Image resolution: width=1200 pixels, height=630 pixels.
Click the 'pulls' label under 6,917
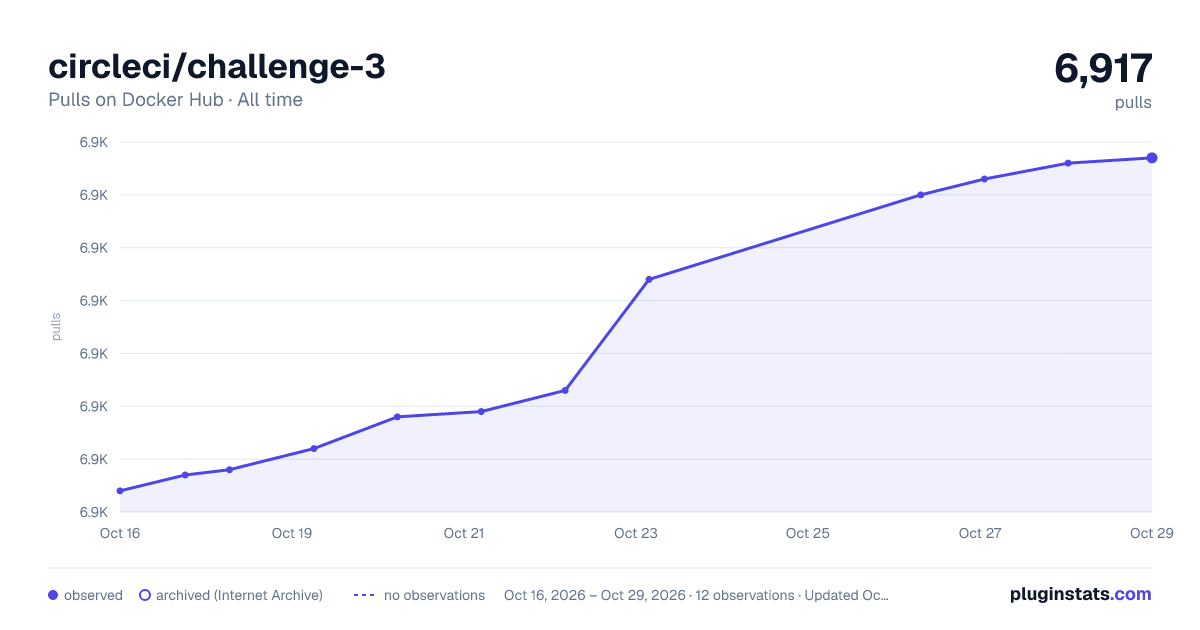[1134, 102]
